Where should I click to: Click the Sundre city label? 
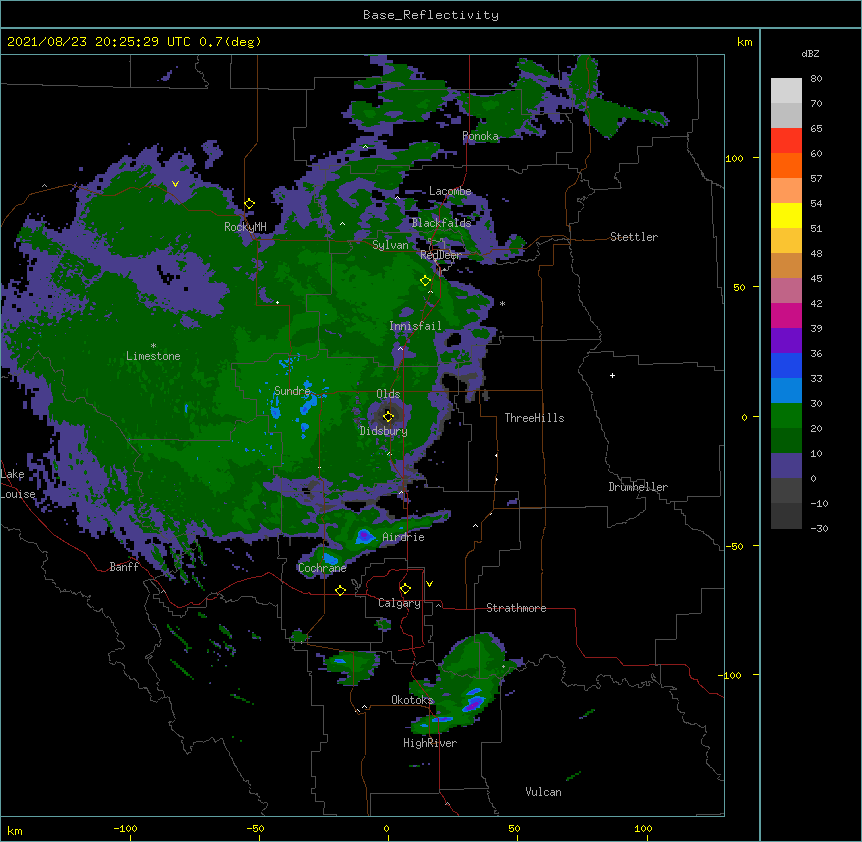(292, 391)
